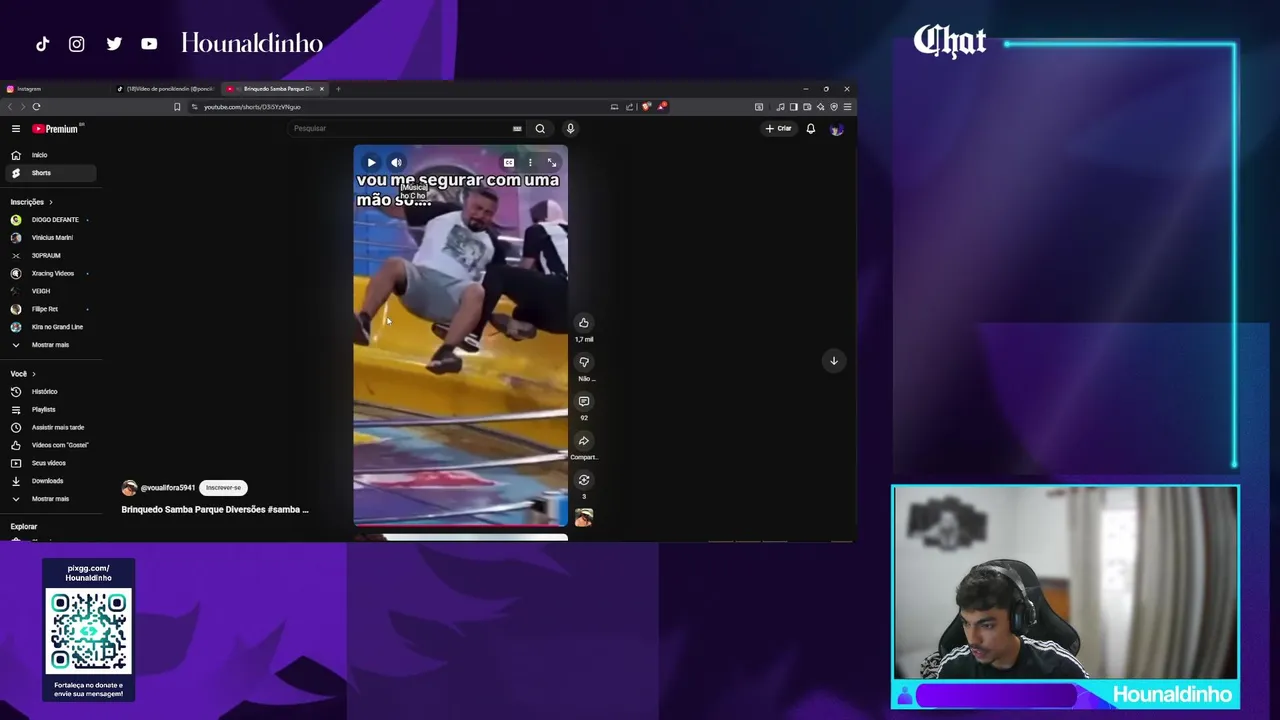Open Histórico from the sidebar

(49, 392)
